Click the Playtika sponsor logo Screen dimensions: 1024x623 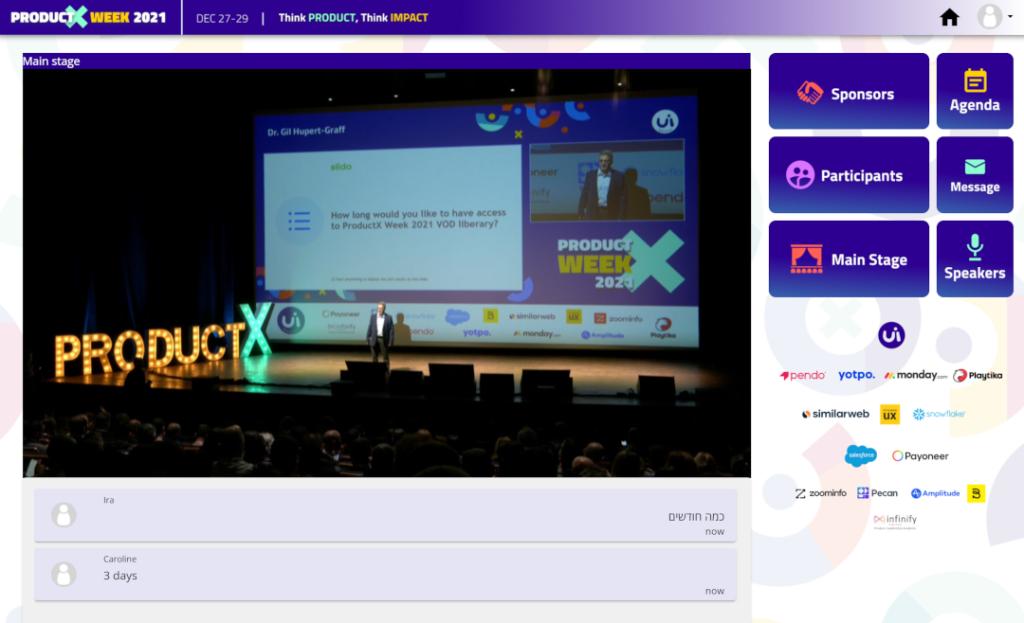pos(977,375)
